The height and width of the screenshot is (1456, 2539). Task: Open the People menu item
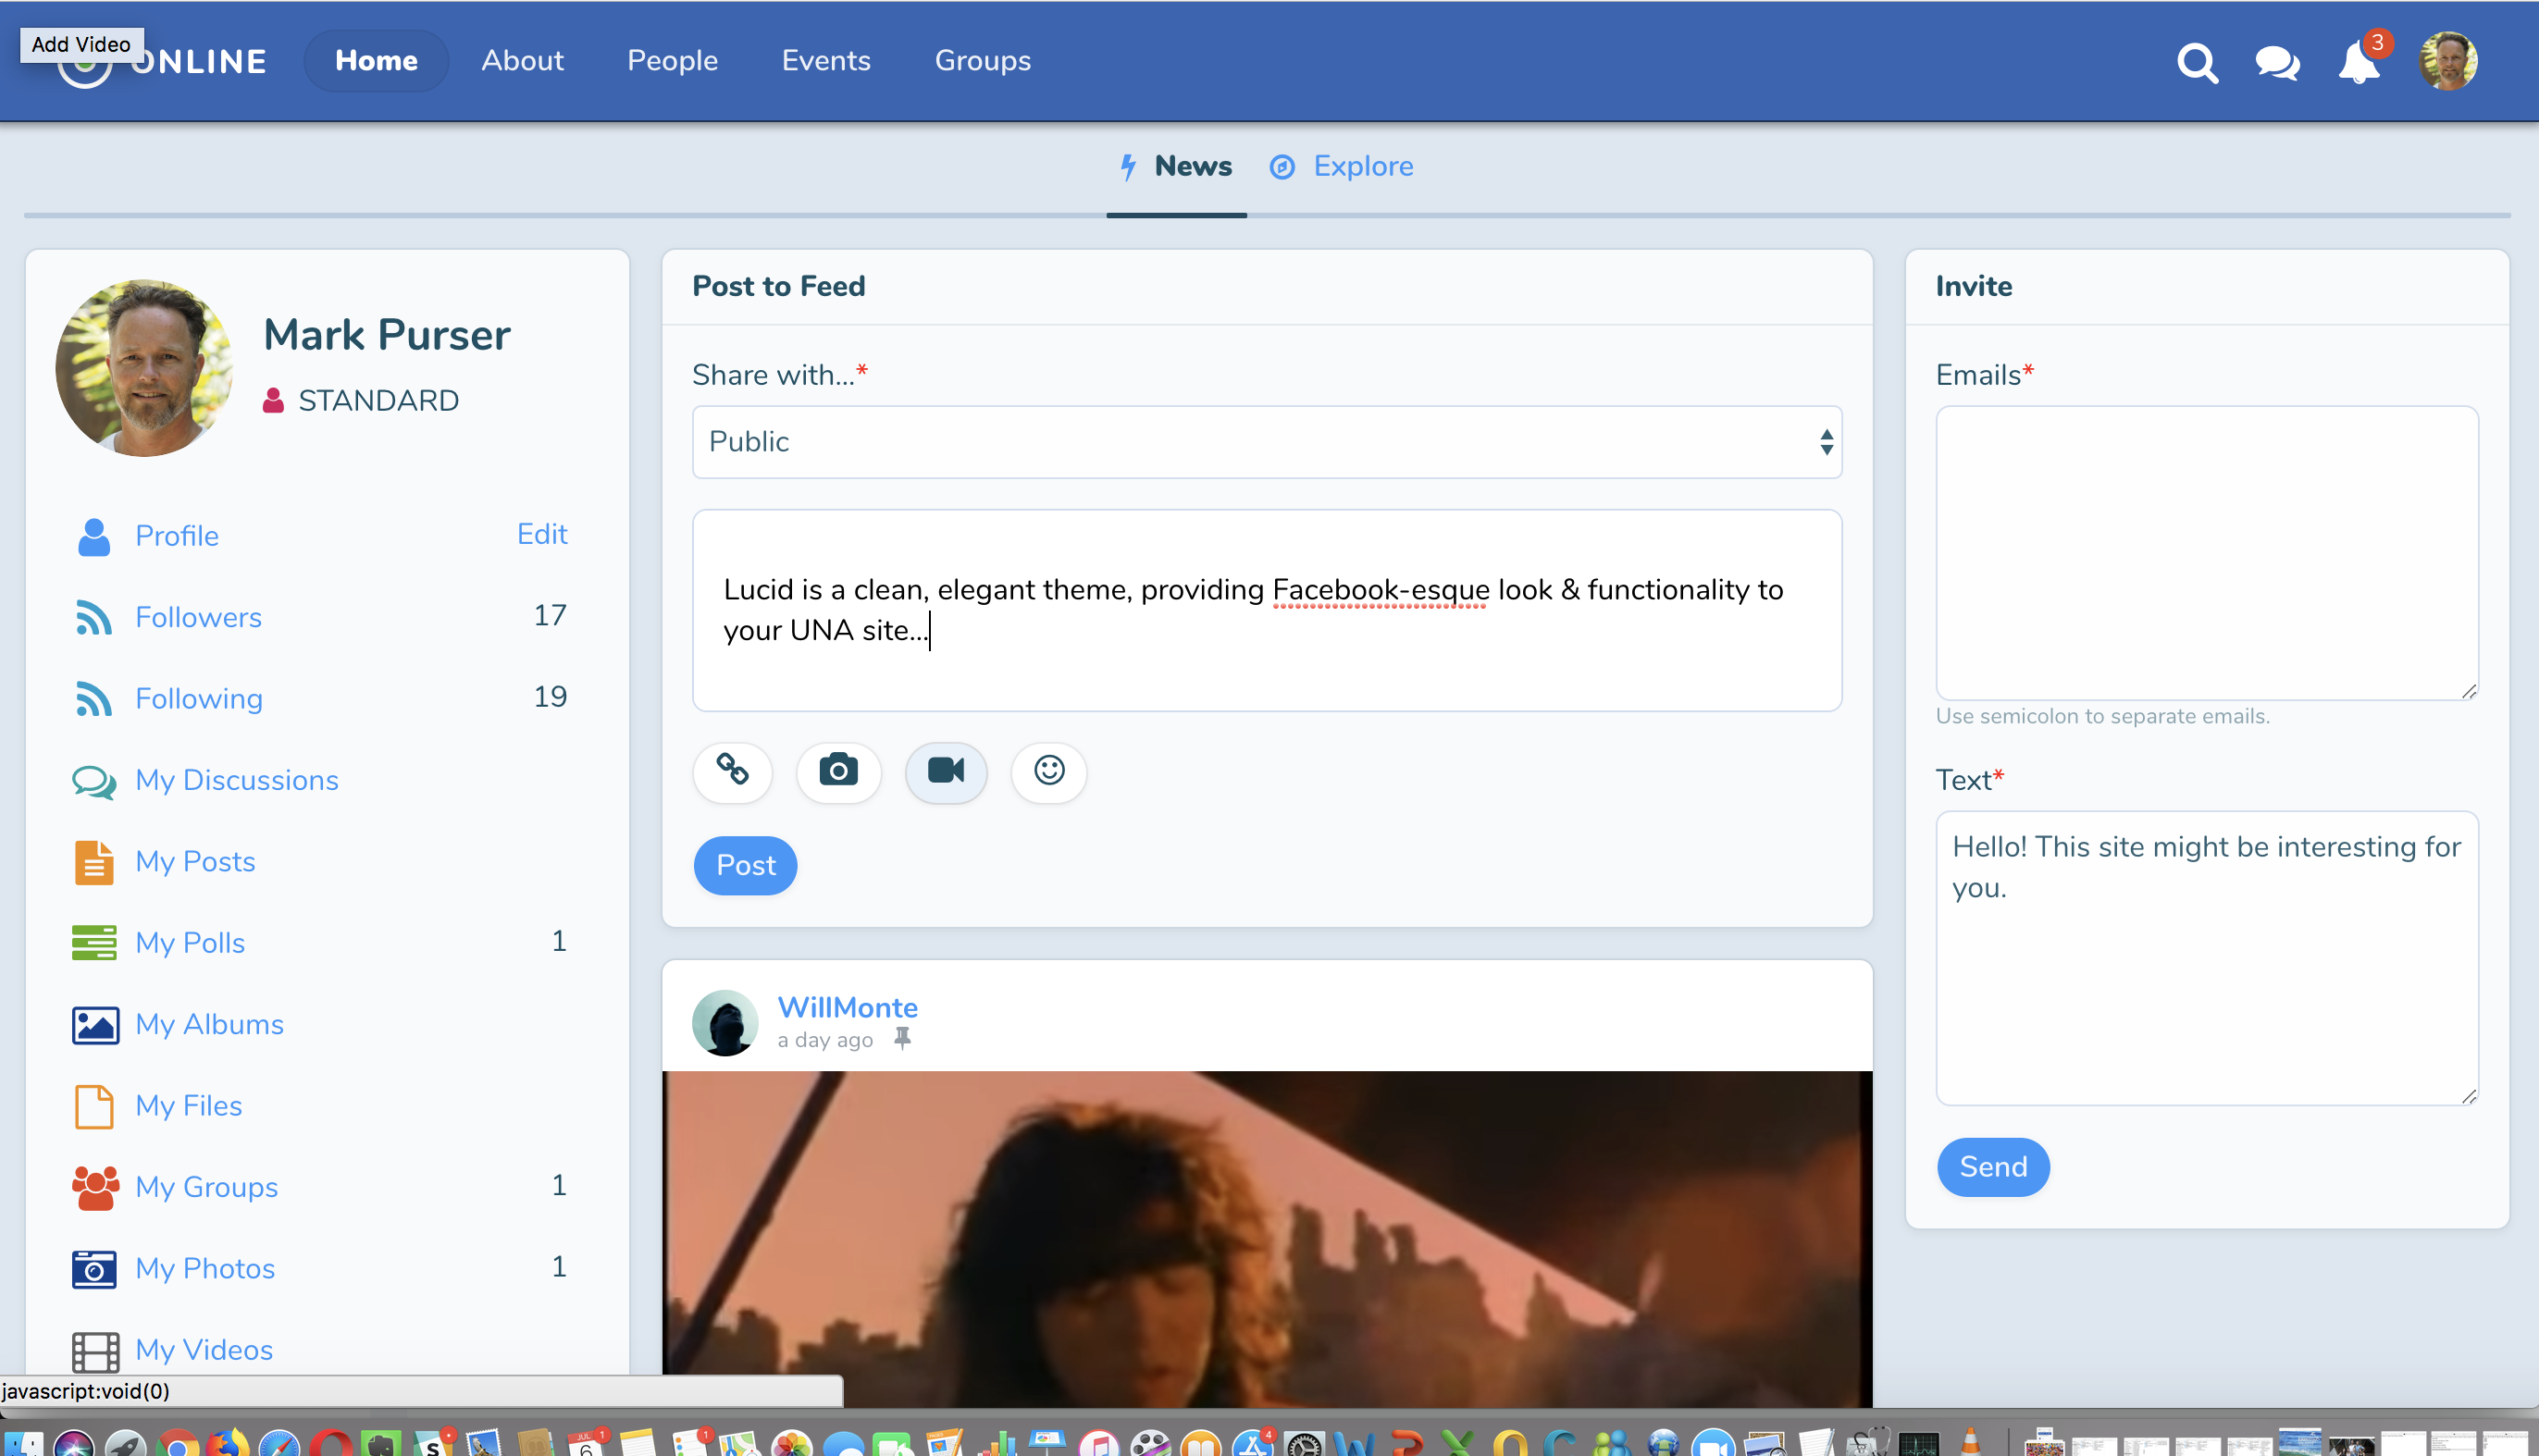(672, 61)
